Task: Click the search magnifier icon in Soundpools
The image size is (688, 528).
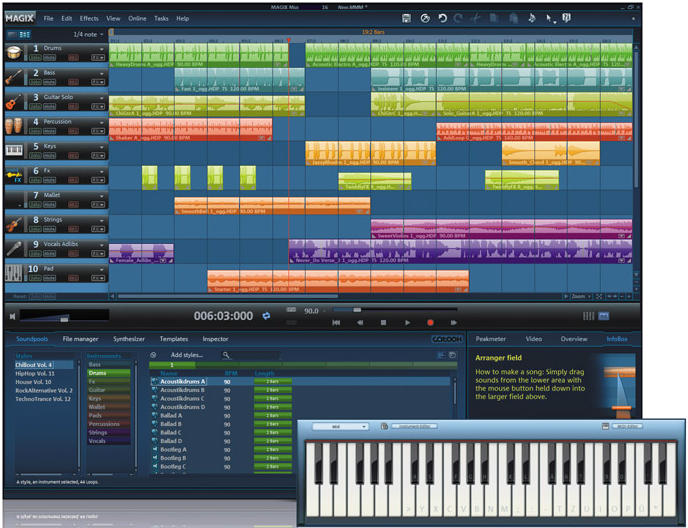Action: pos(226,355)
